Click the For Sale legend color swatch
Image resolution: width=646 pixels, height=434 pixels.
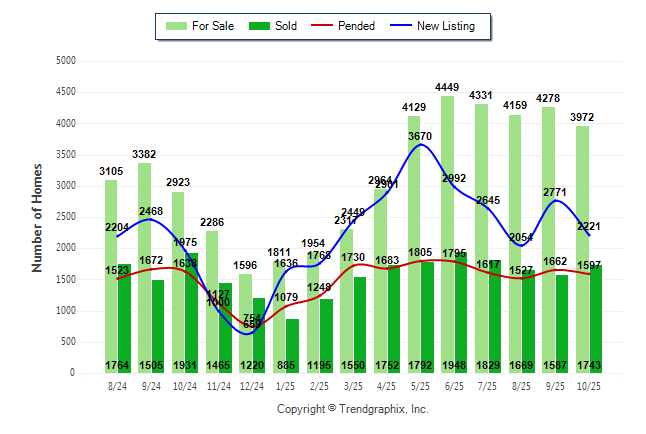click(175, 26)
